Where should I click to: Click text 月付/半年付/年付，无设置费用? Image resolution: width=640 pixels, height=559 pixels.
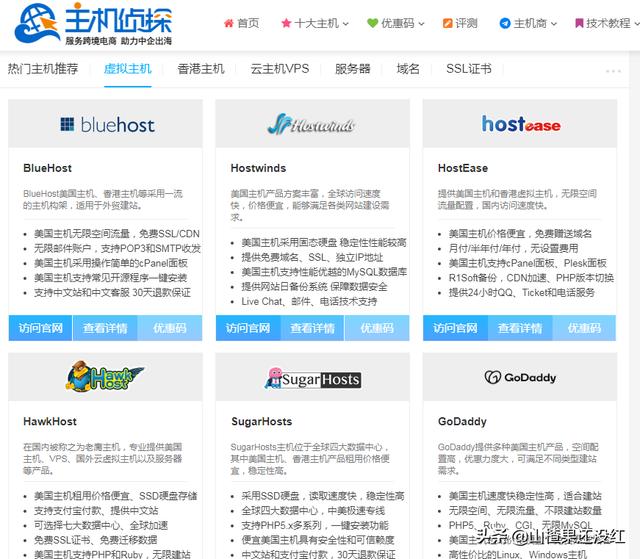tap(513, 248)
